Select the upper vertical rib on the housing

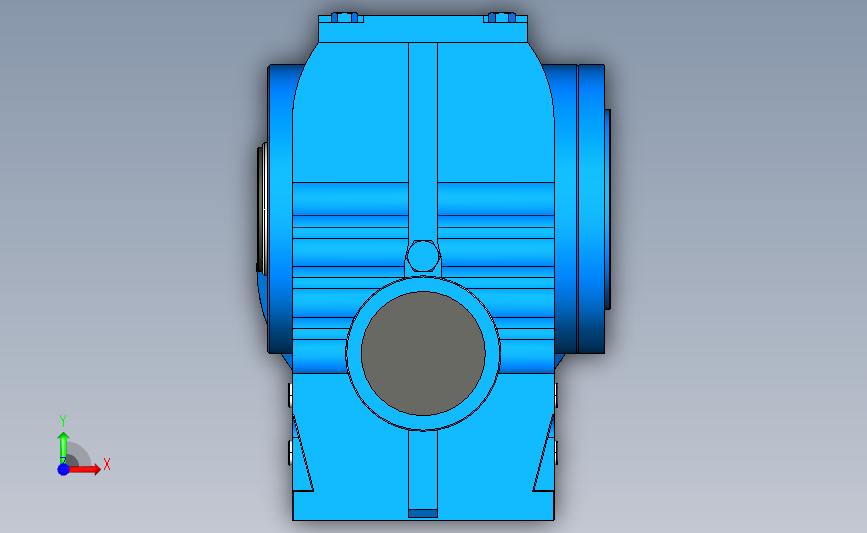423,141
